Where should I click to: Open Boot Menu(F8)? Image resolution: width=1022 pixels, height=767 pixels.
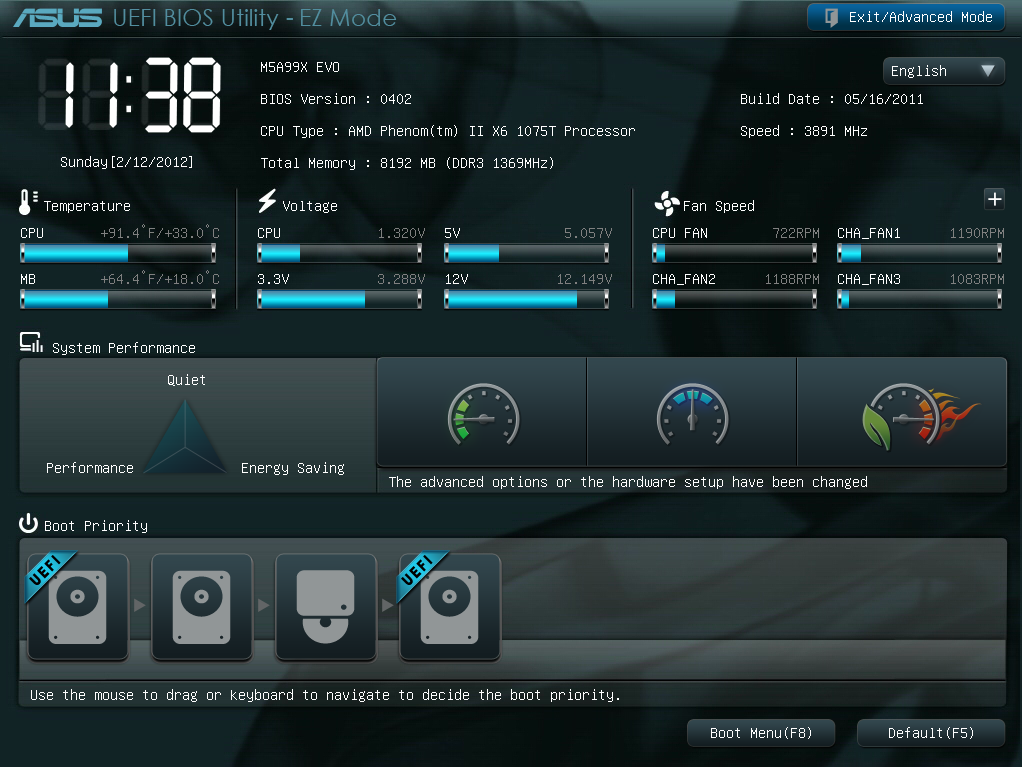761,733
